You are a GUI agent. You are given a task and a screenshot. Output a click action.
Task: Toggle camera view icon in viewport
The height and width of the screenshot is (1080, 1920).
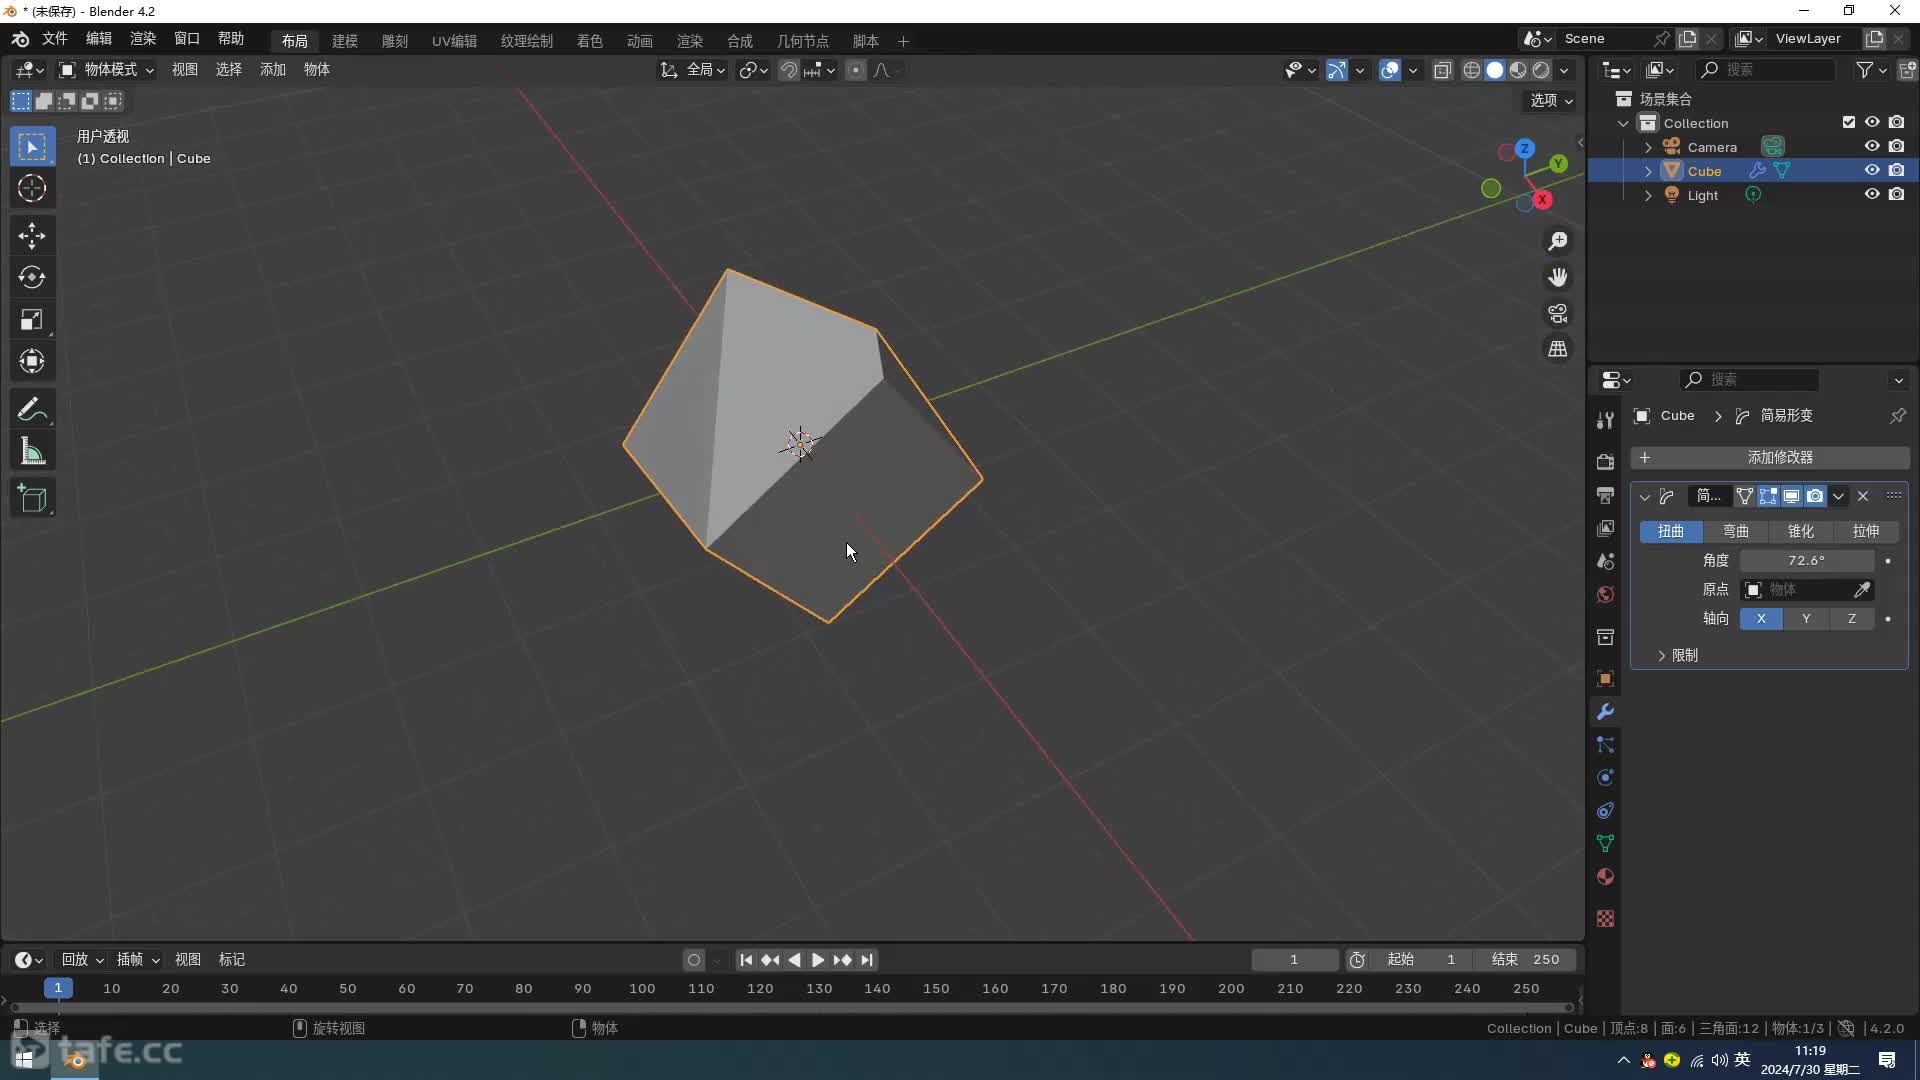[x=1558, y=313]
